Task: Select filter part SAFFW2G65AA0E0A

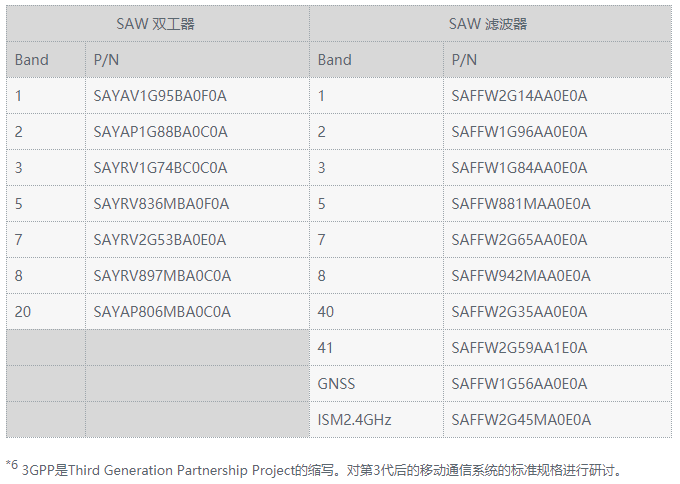Action: click(x=519, y=240)
